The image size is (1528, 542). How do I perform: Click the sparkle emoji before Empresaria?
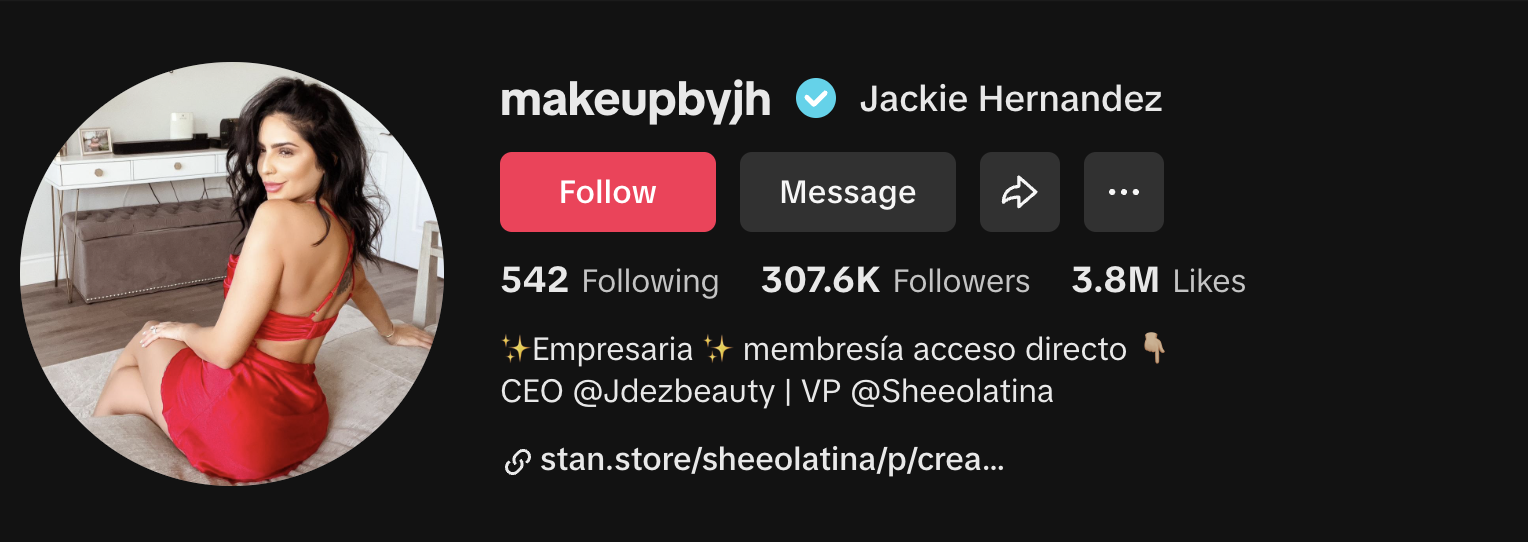pyautogui.click(x=515, y=348)
